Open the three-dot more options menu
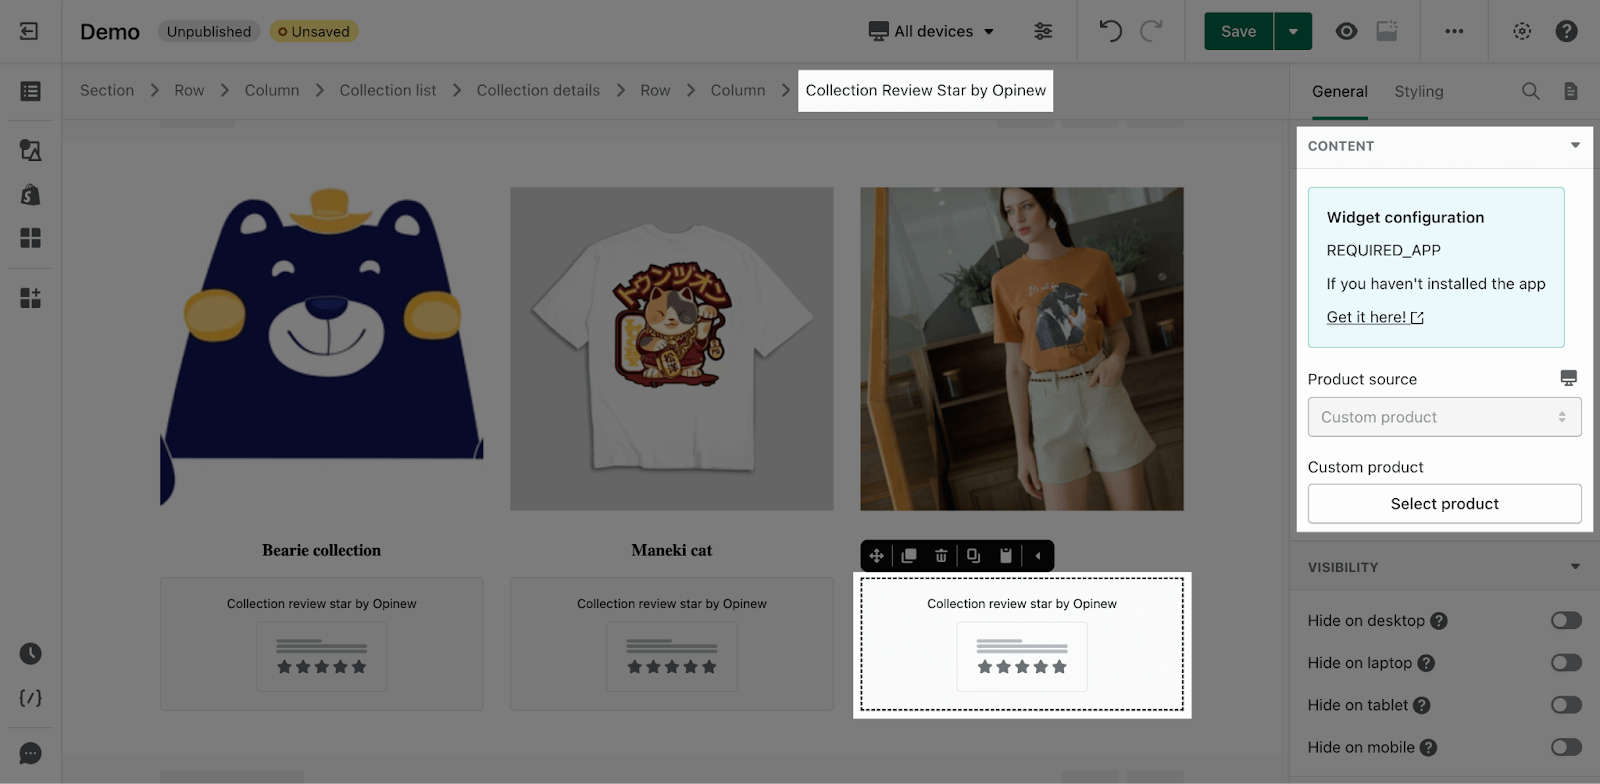1600x784 pixels. pos(1454,31)
